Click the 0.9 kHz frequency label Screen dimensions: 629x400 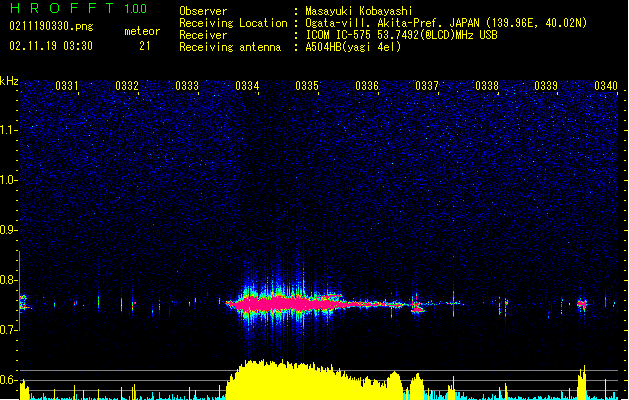tap(8, 230)
